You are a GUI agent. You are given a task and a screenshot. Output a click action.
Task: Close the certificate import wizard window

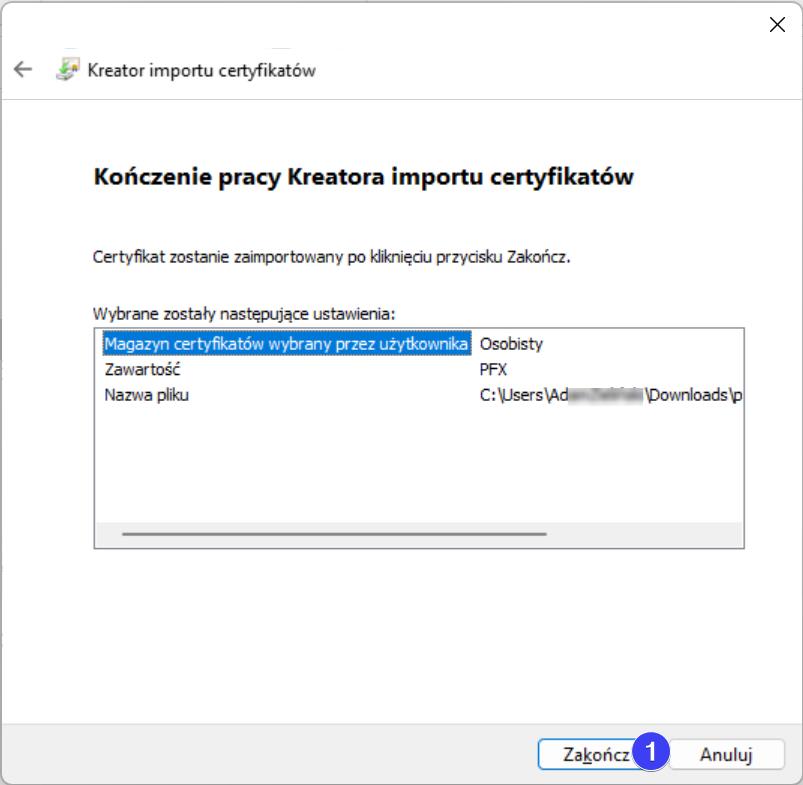pos(776,25)
